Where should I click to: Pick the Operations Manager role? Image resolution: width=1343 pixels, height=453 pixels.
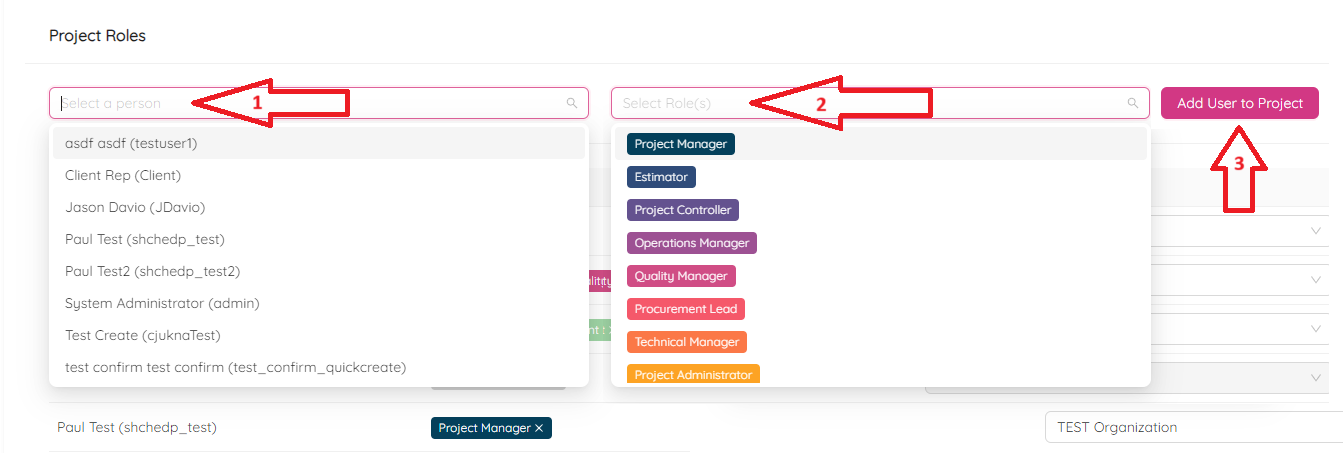(x=691, y=243)
